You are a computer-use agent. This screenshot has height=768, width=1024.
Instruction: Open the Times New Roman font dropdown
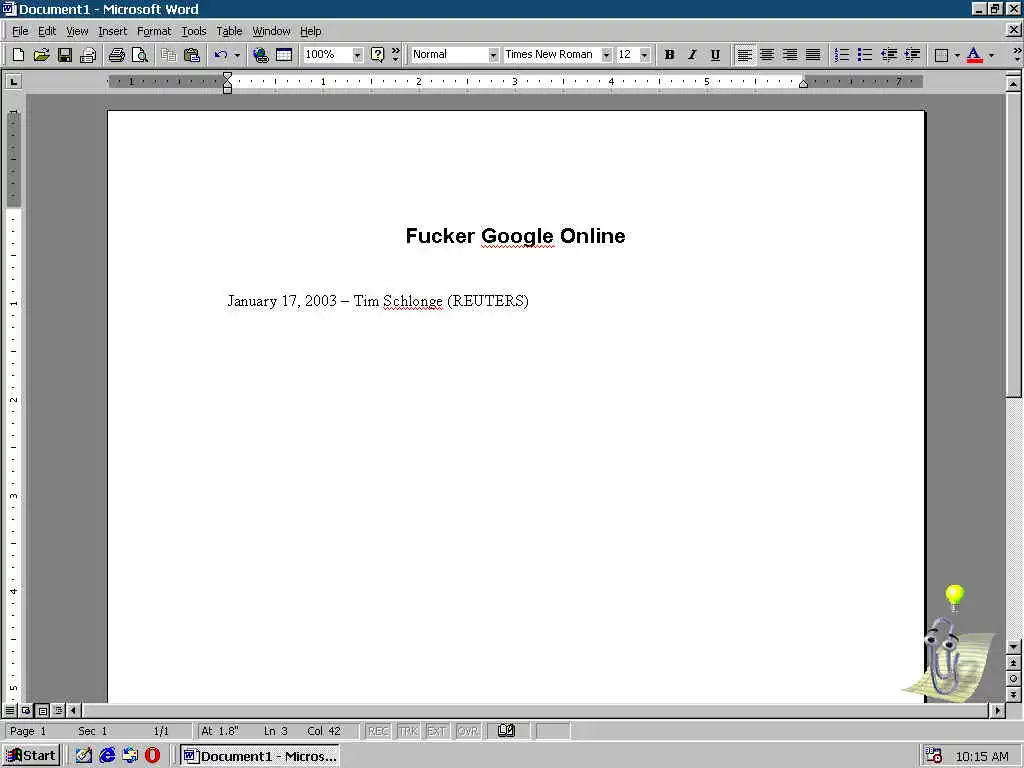[x=606, y=55]
